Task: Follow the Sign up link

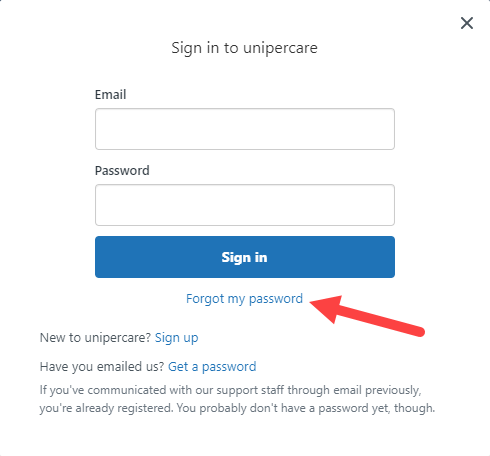Action: pyautogui.click(x=177, y=338)
